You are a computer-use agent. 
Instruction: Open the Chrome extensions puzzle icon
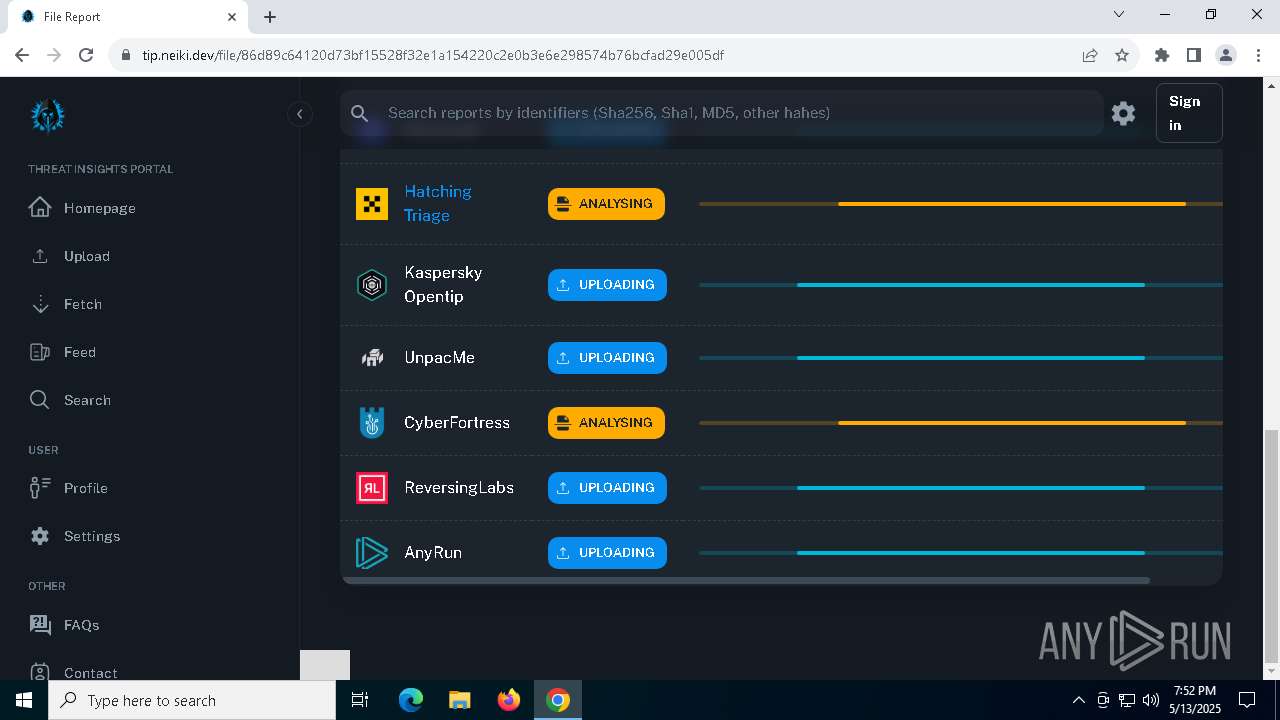(1162, 55)
